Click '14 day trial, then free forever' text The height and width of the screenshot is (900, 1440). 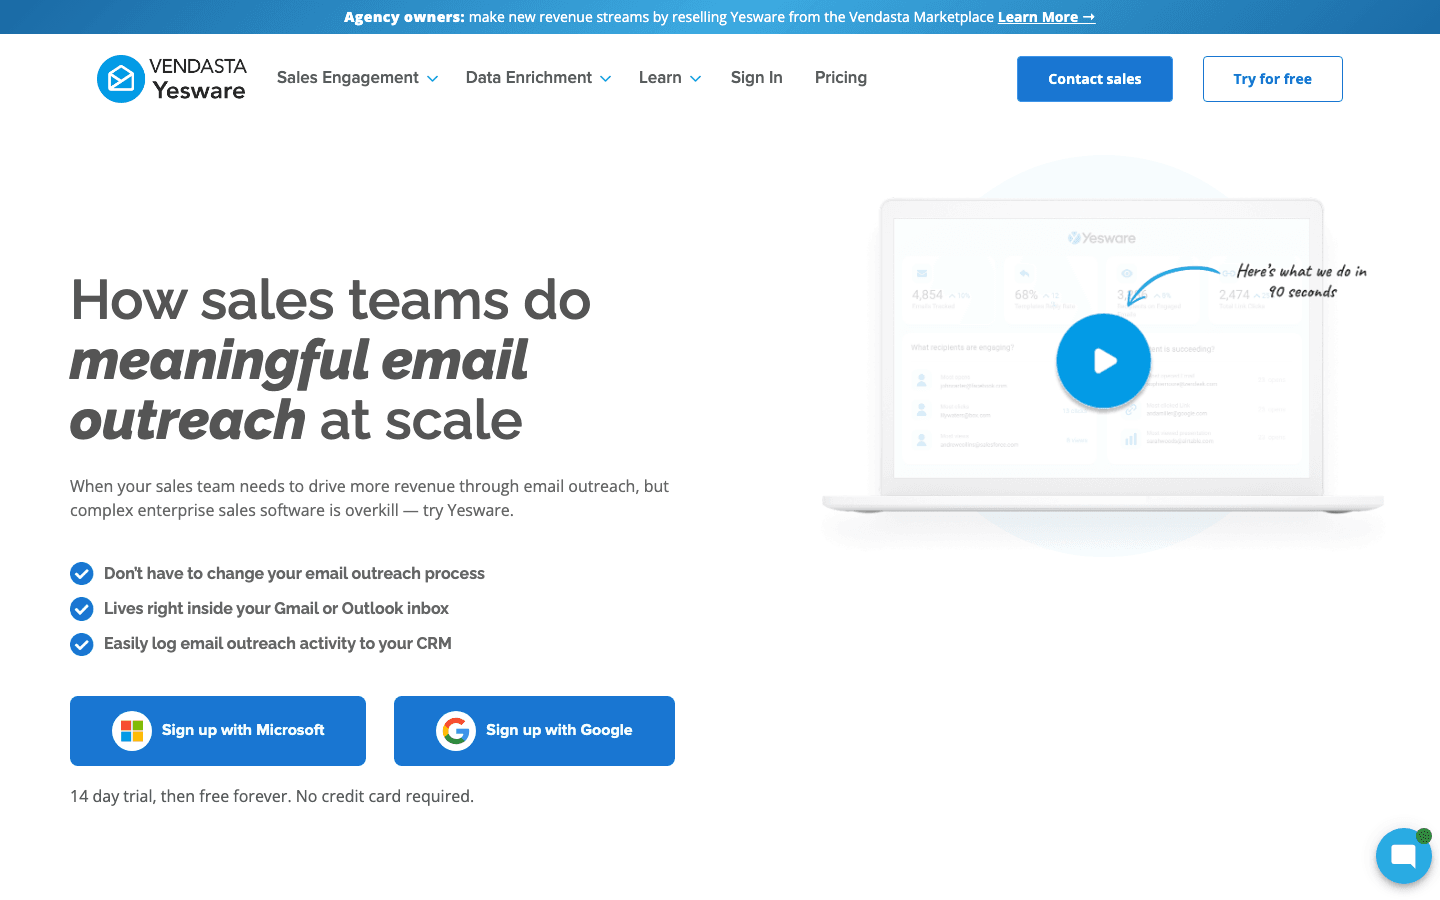click(180, 797)
